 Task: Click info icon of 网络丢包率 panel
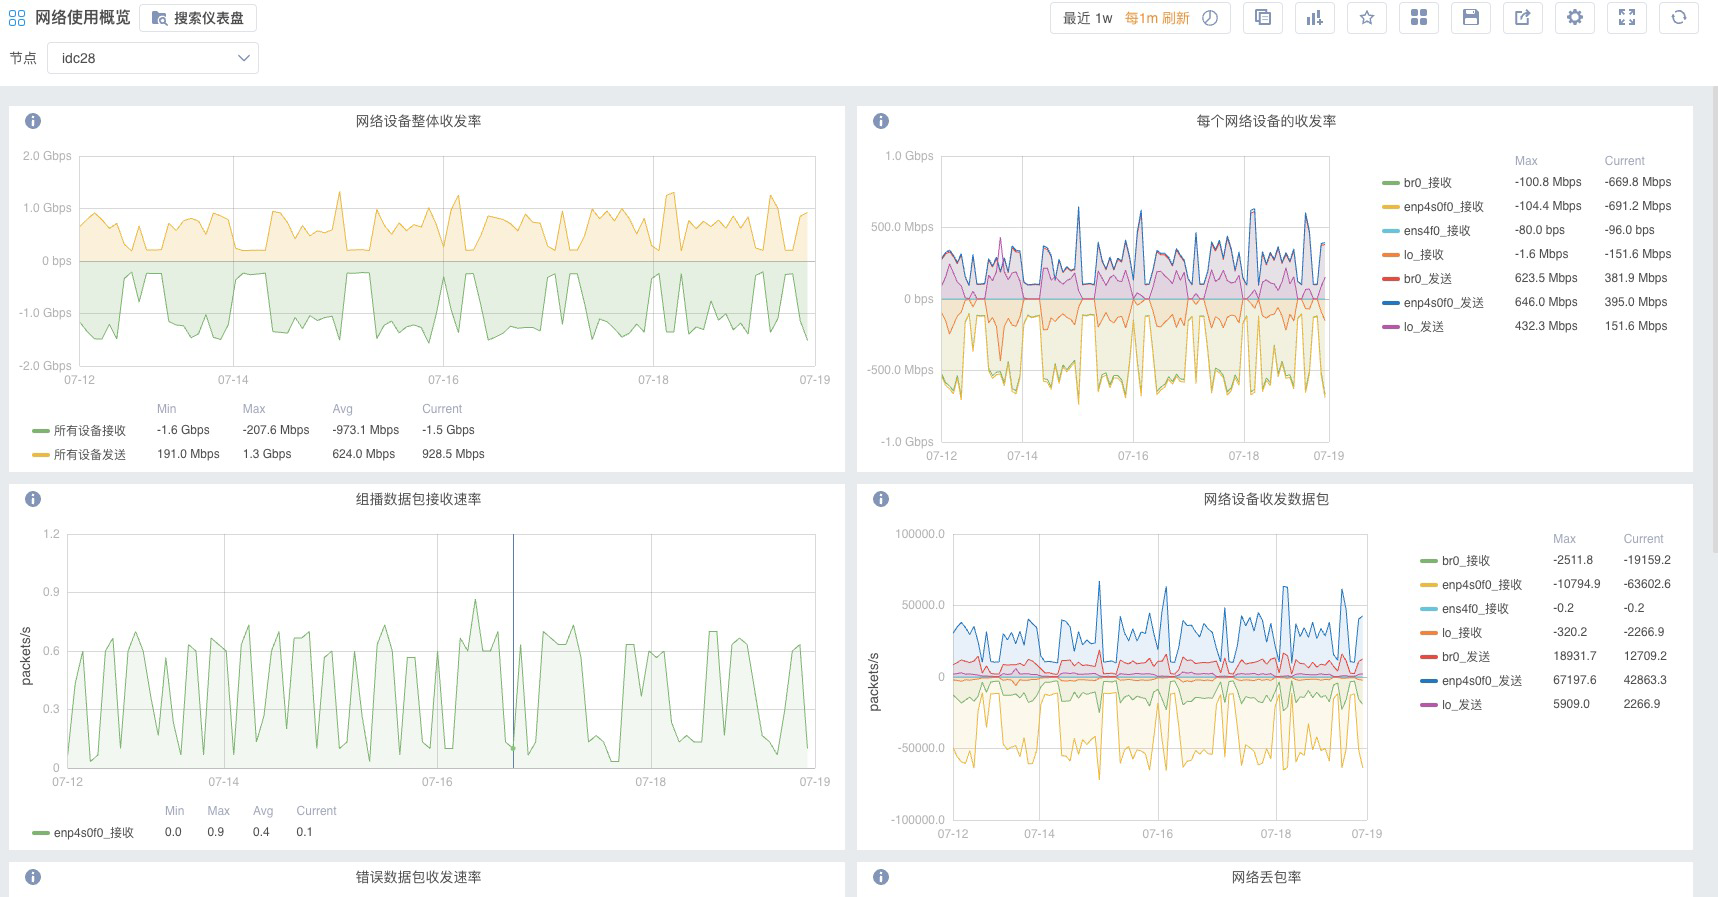pos(881,877)
